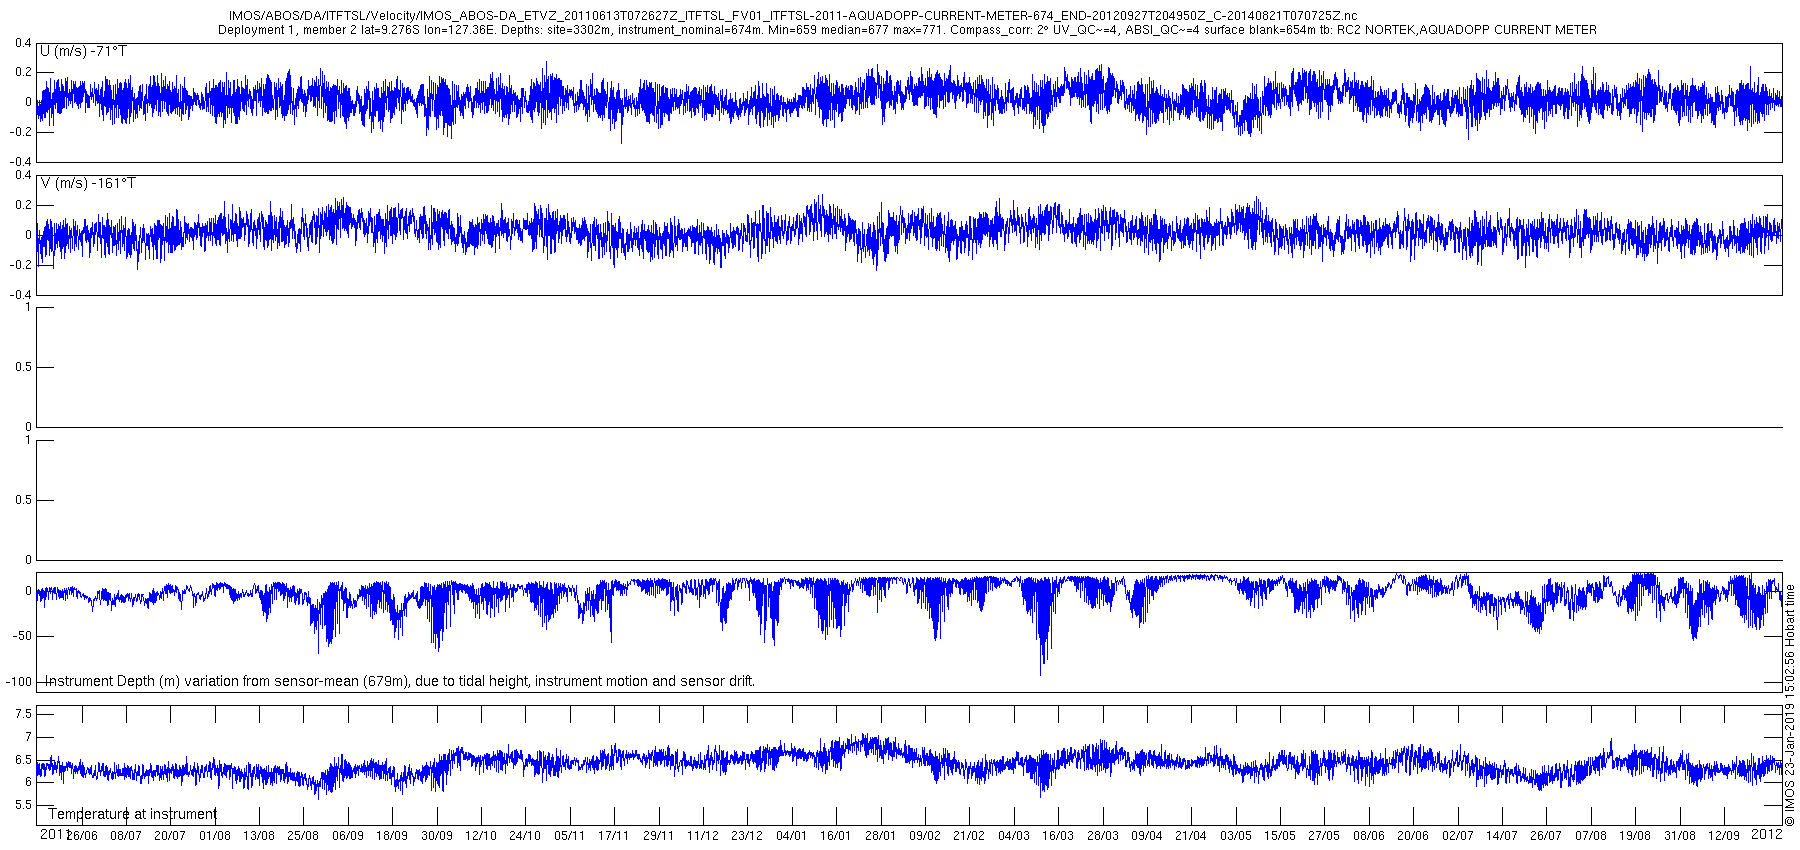Select the '08/07' date tick label

coord(126,836)
